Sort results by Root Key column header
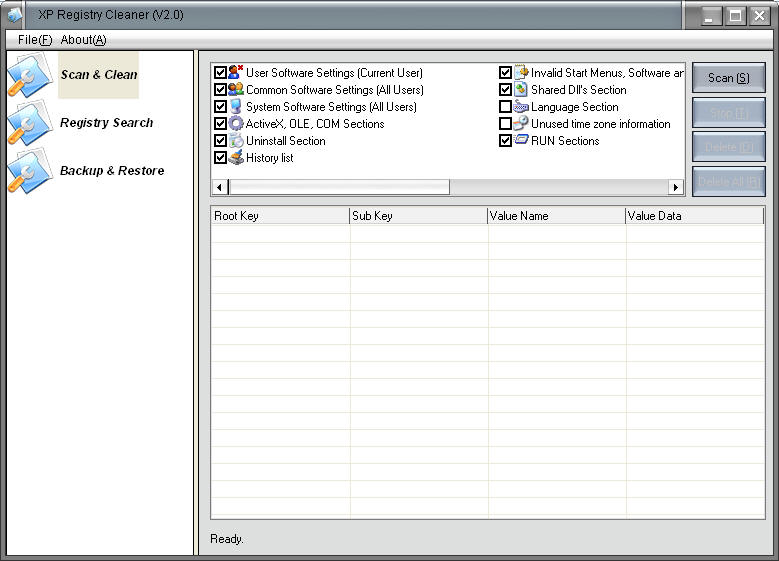This screenshot has width=779, height=561. pos(279,216)
